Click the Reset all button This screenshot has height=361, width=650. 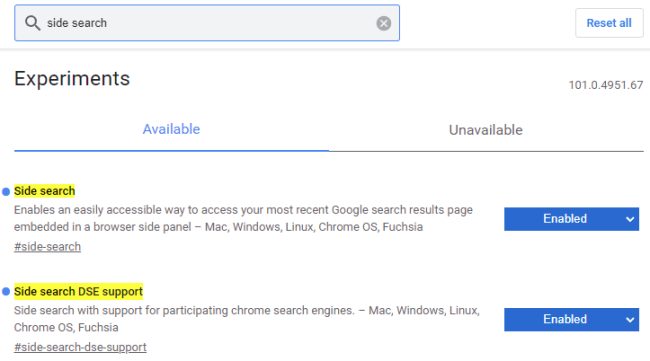(x=609, y=23)
